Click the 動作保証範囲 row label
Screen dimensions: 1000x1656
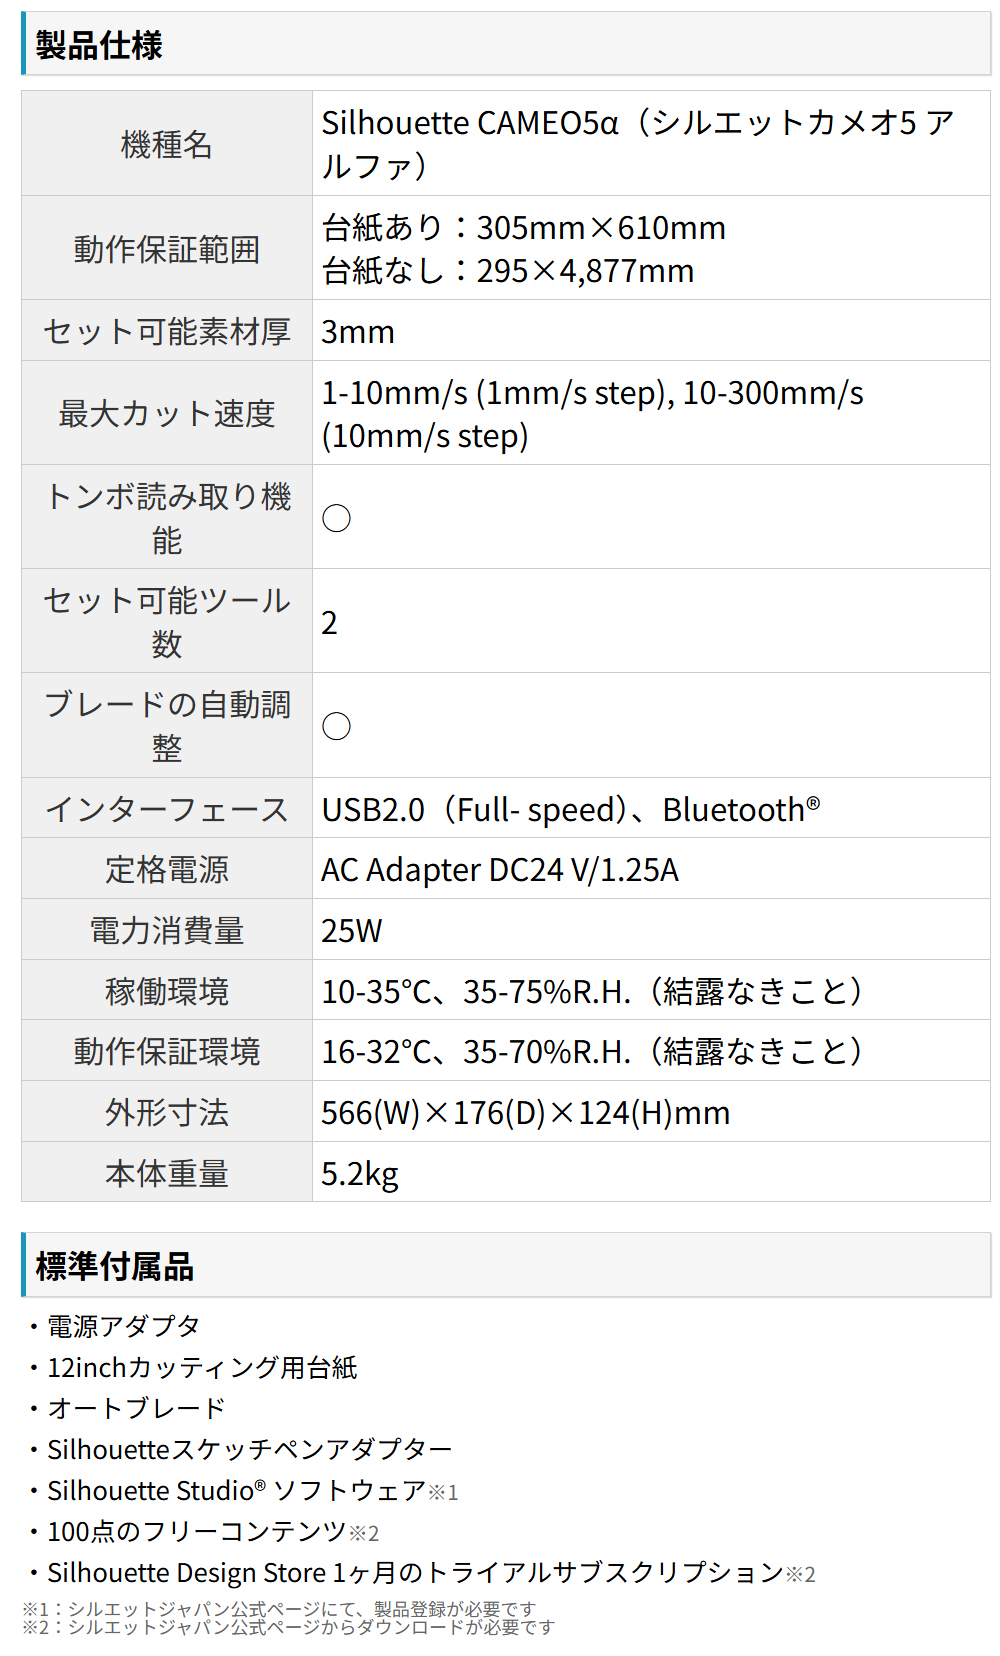[x=166, y=249]
